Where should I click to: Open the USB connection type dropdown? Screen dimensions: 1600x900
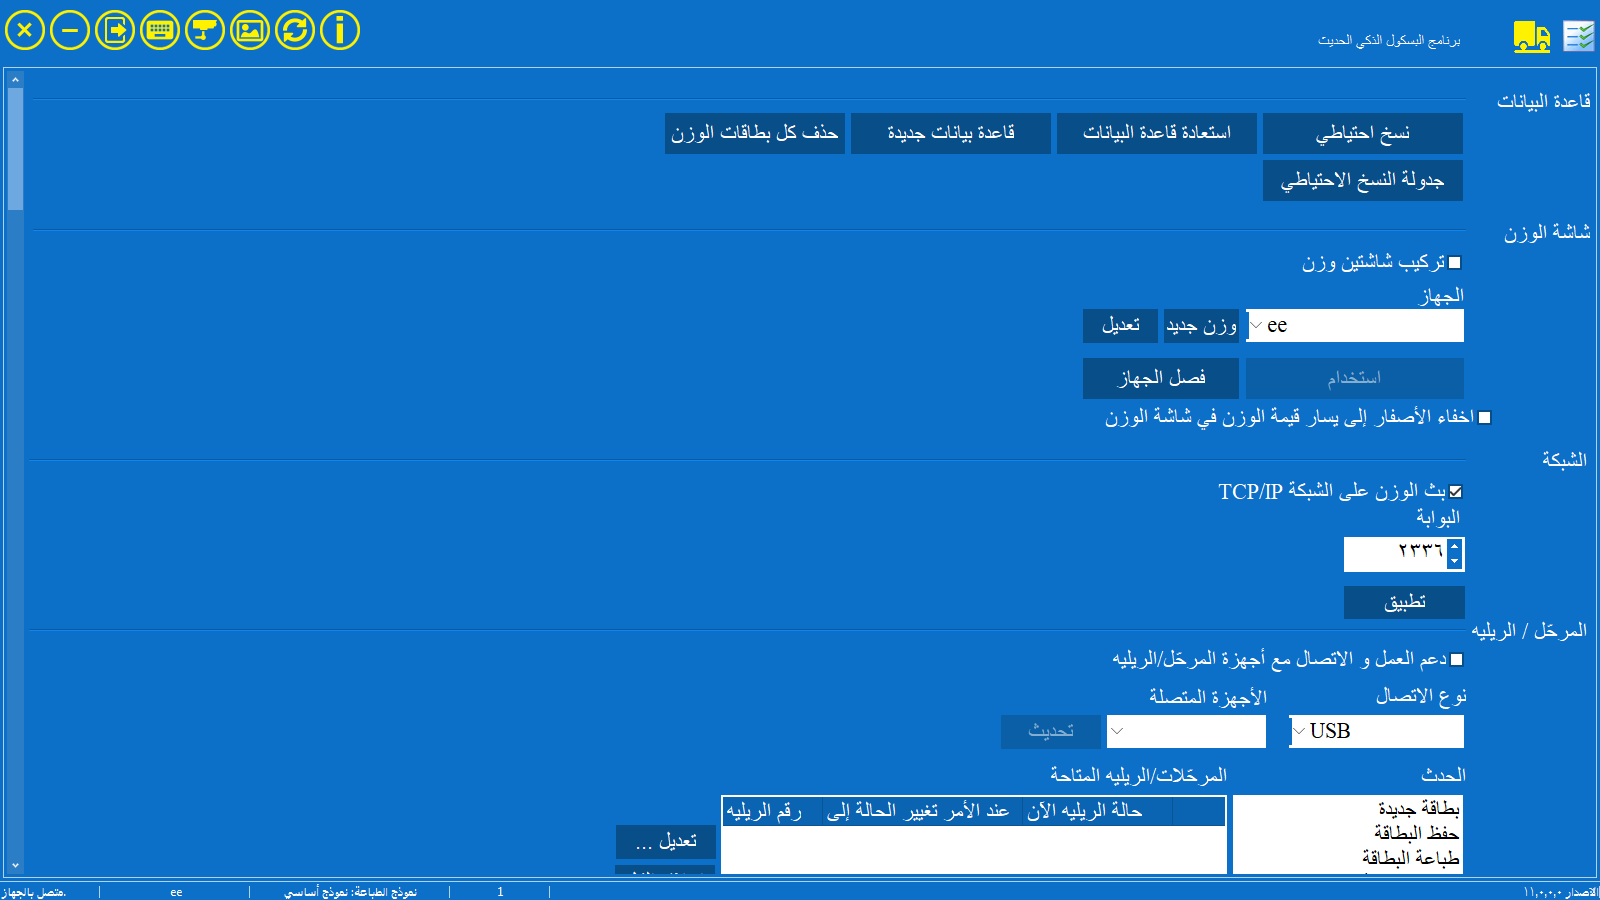1299,732
